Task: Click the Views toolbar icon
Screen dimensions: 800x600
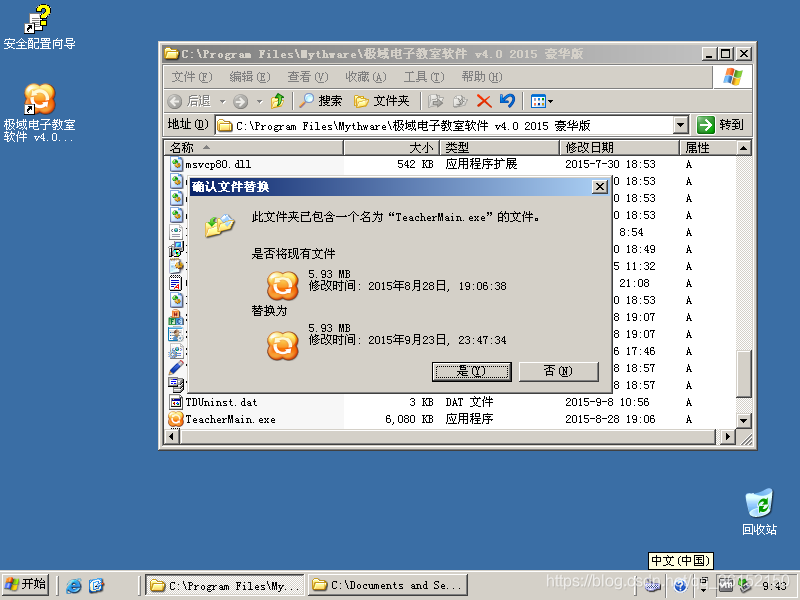Action: pos(541,101)
